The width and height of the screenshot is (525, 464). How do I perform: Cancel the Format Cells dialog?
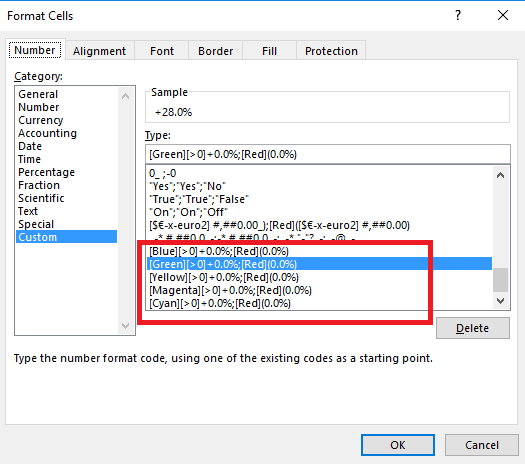[482, 445]
